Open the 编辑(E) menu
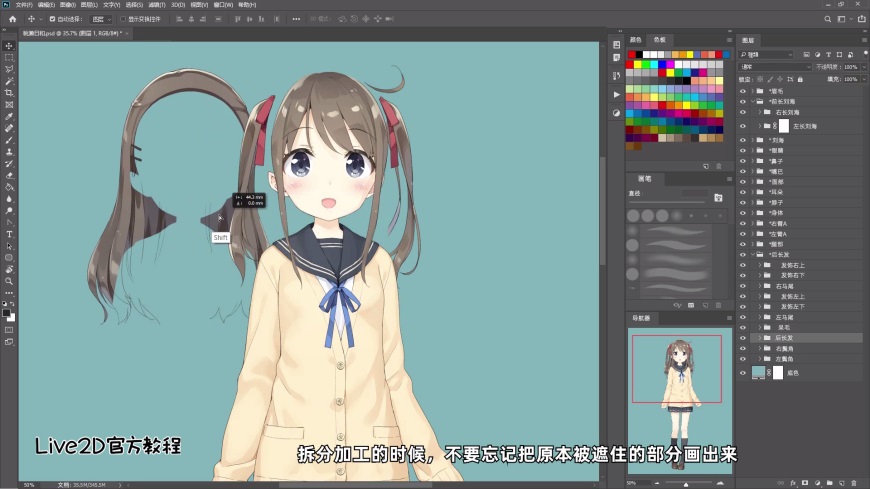Screen dimensions: 870x489 [x=46, y=4]
